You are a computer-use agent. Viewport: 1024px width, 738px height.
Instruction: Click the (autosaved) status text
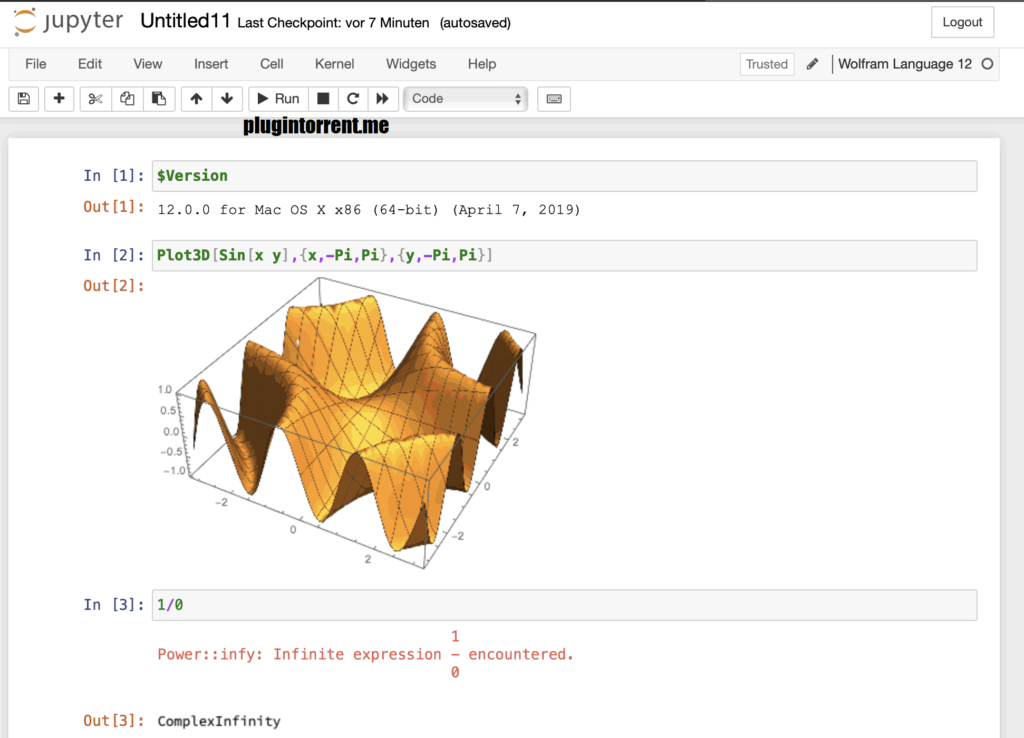coord(475,23)
